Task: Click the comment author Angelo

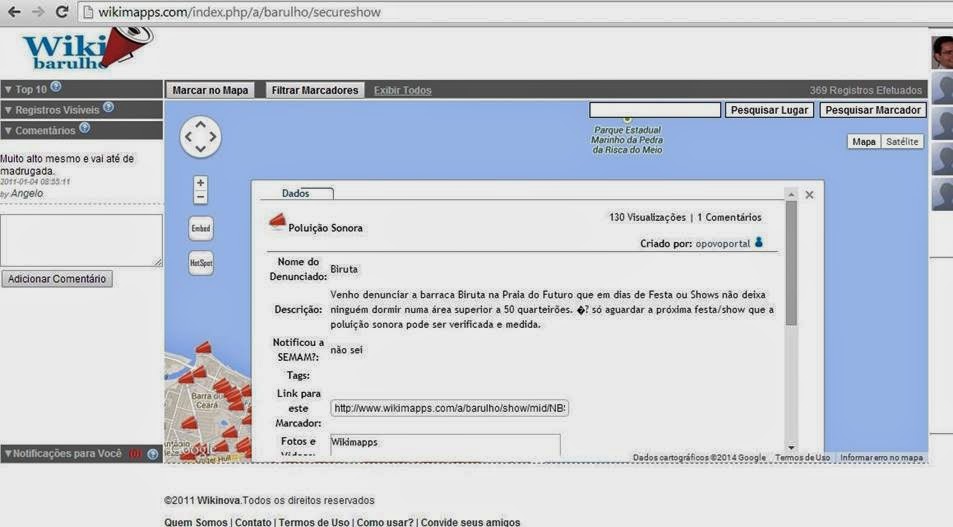Action: tap(27, 193)
